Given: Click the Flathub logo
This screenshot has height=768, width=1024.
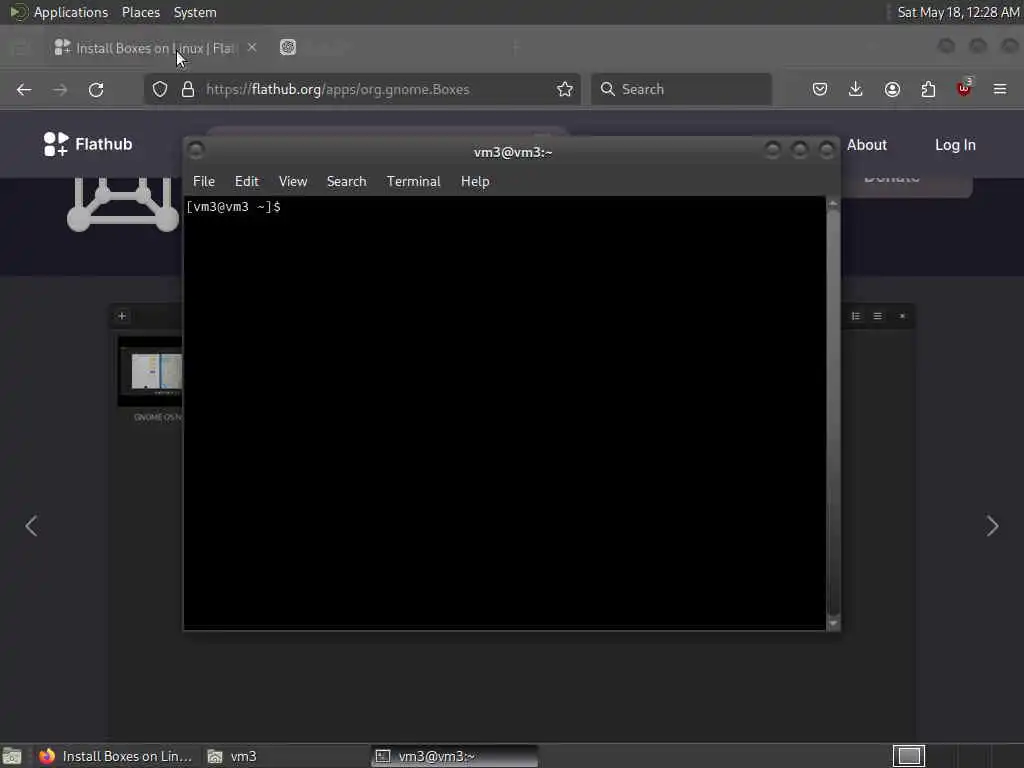Looking at the screenshot, I should [88, 144].
